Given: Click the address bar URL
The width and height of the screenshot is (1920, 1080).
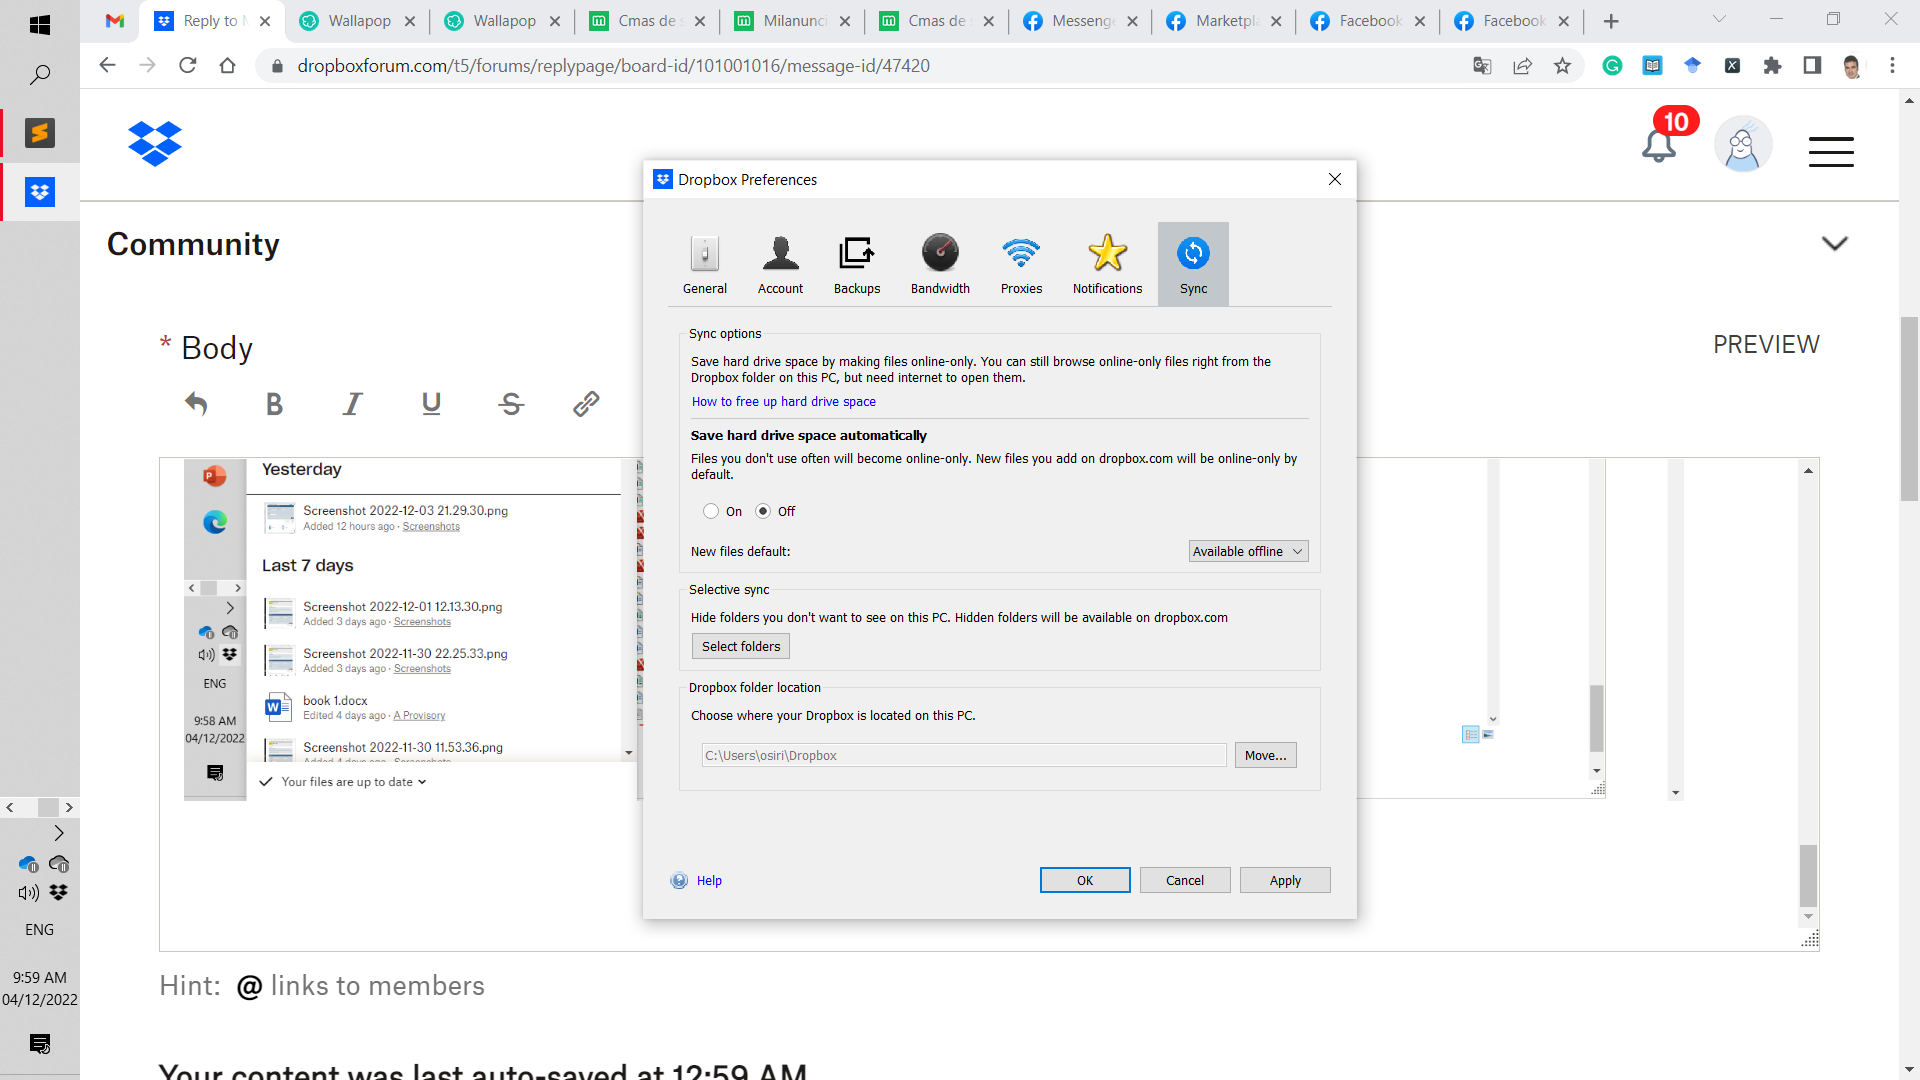Looking at the screenshot, I should click(x=613, y=65).
